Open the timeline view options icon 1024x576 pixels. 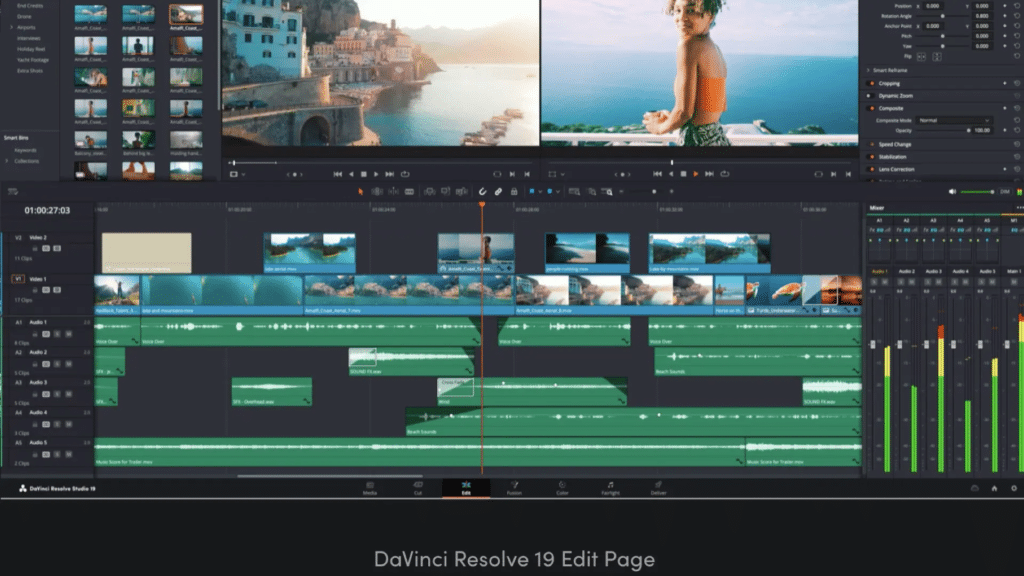coord(13,191)
